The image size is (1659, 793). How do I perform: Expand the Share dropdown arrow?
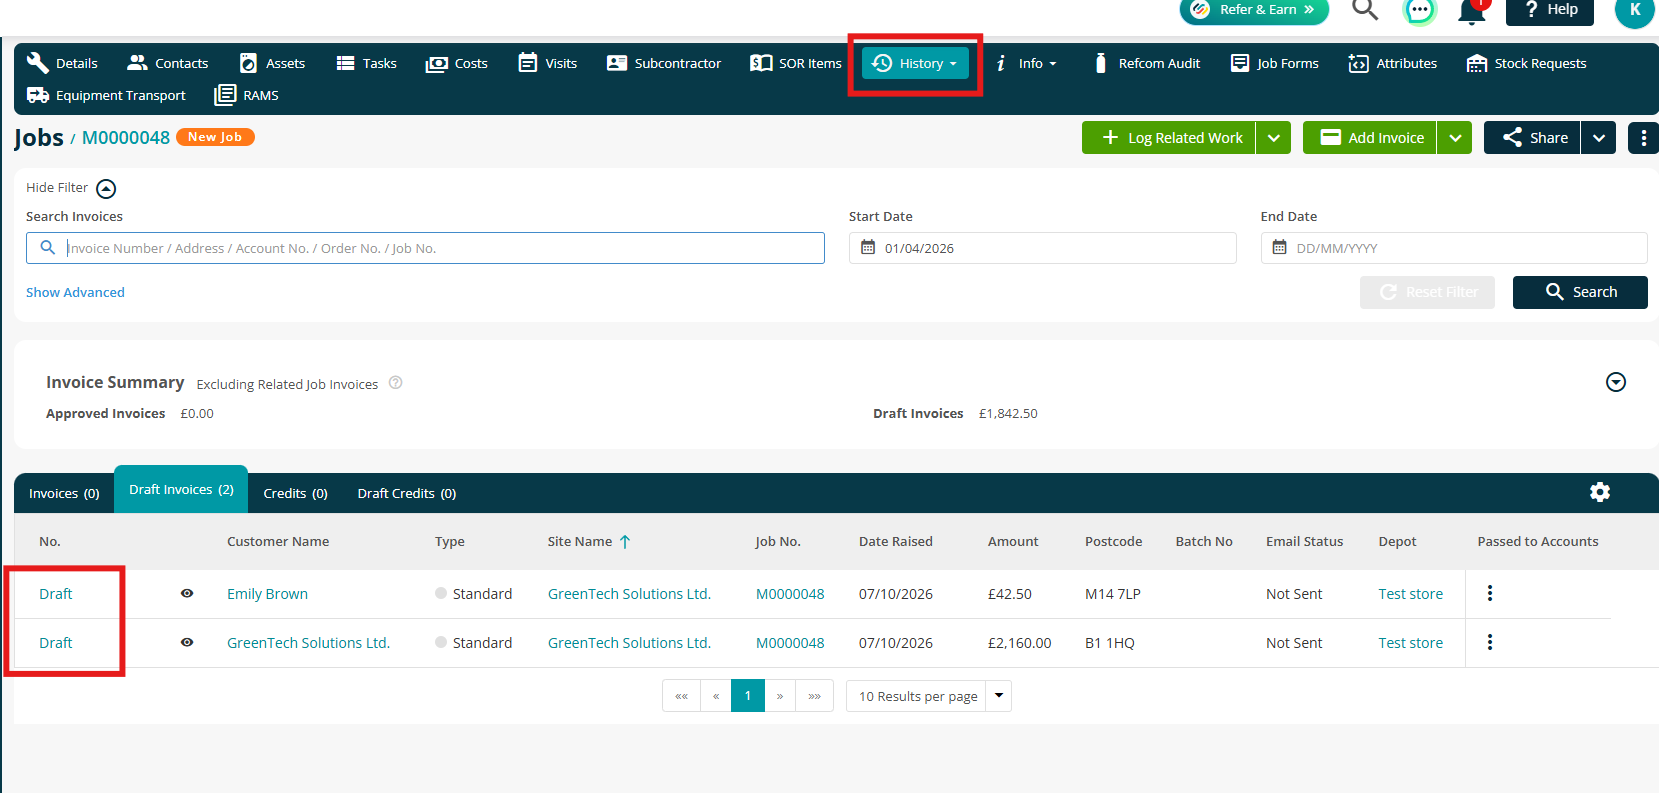point(1599,138)
